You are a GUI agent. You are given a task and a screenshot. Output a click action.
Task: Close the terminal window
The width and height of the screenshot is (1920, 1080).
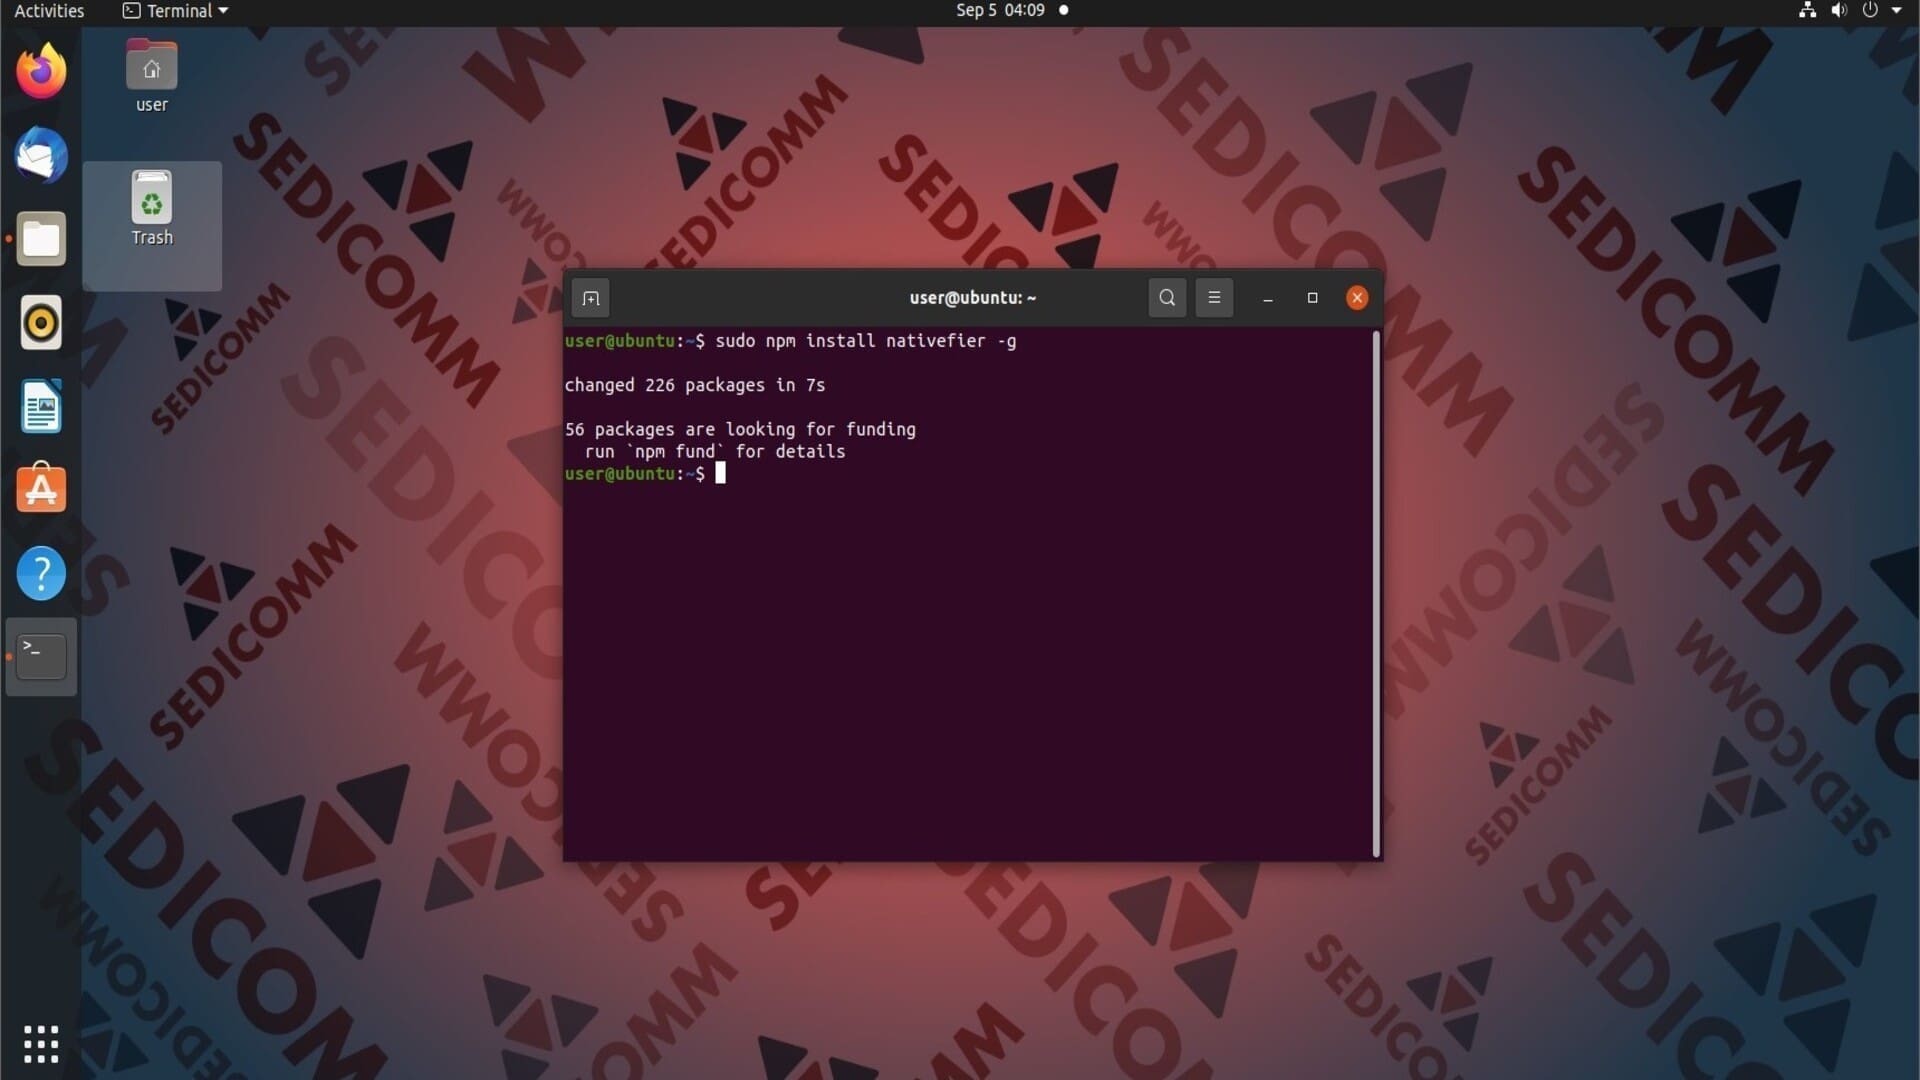coord(1357,298)
